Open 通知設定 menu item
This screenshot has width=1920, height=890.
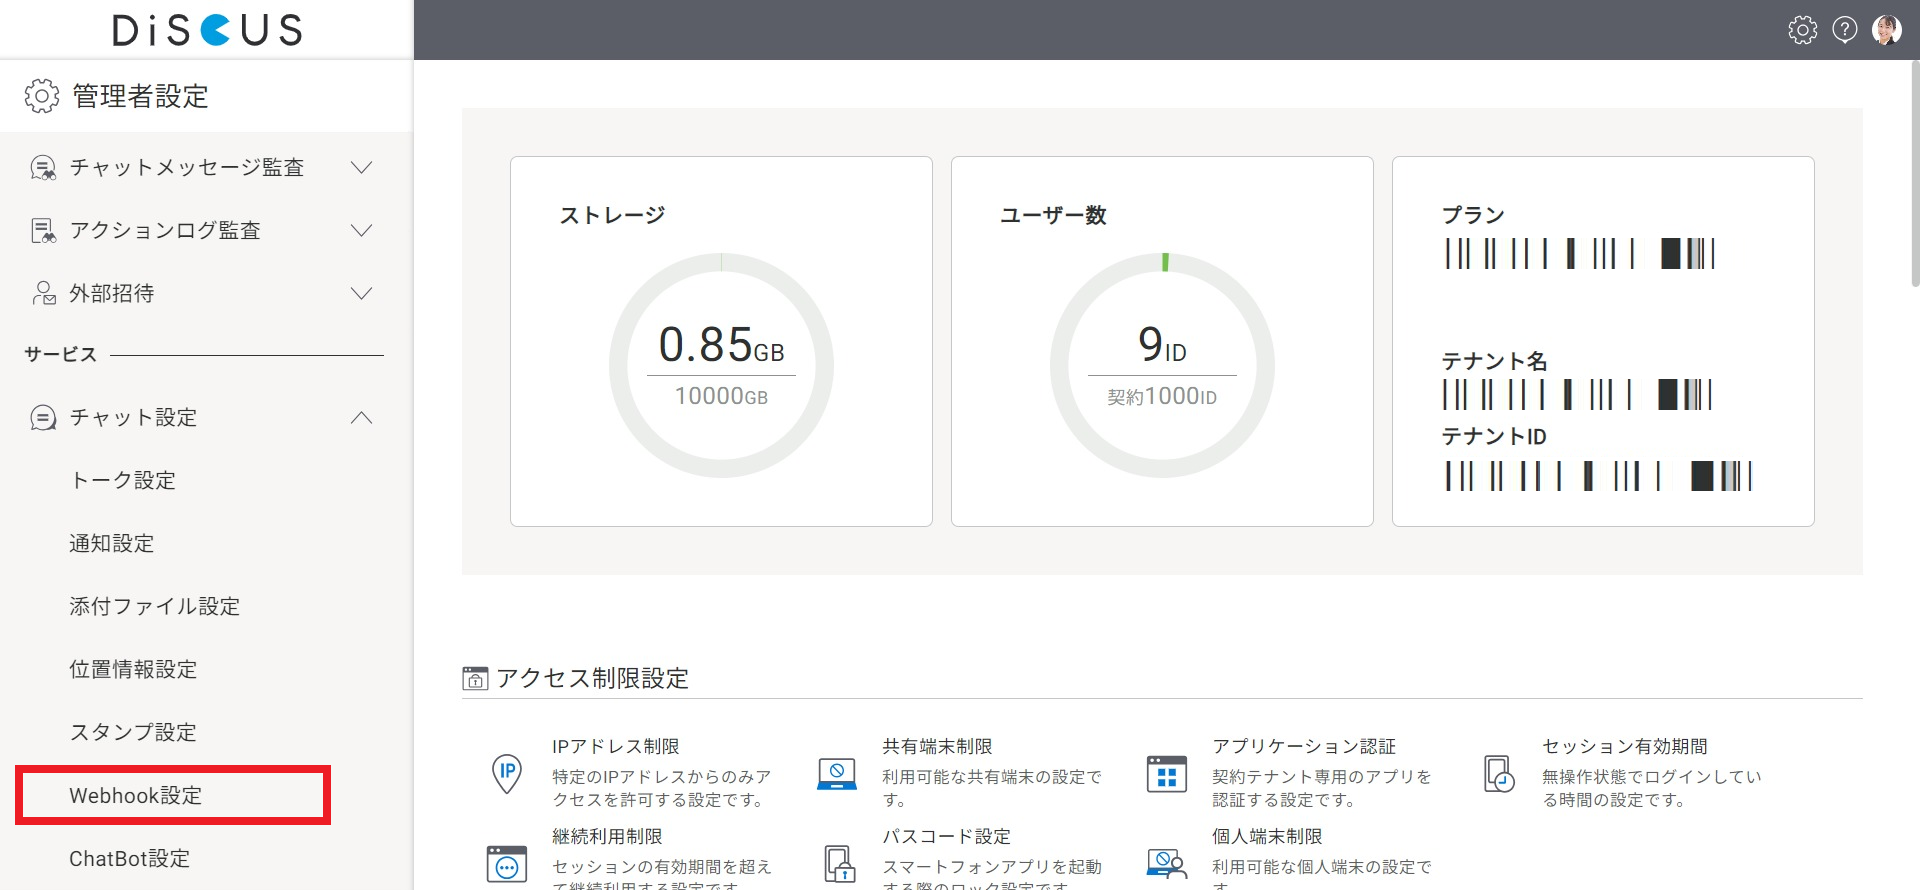click(x=112, y=544)
